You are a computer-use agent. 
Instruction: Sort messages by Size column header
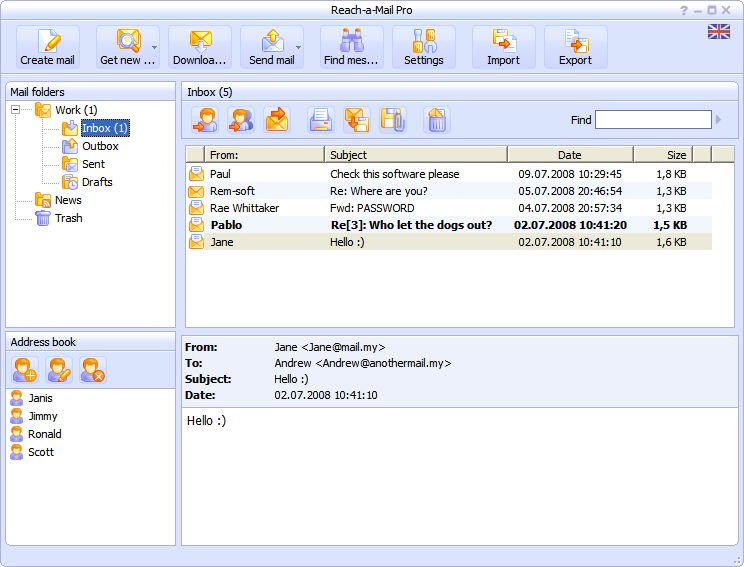coord(663,155)
